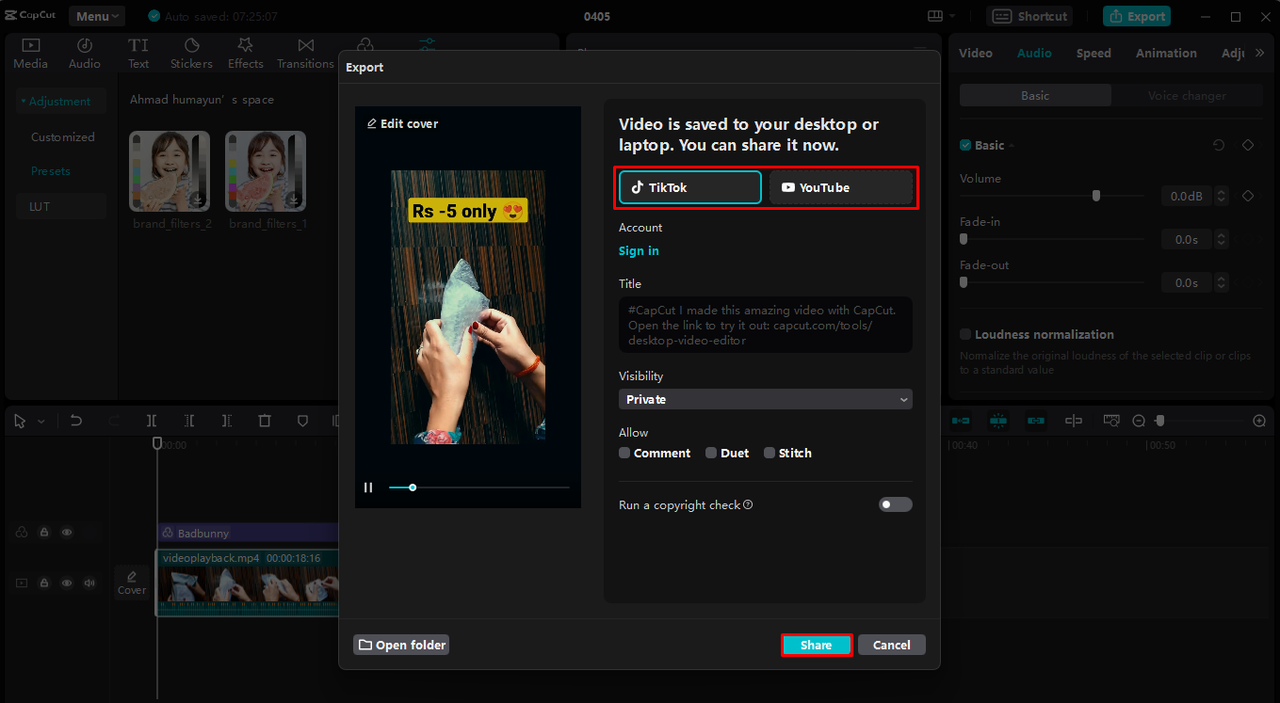Open the Transitions tab

[305, 53]
